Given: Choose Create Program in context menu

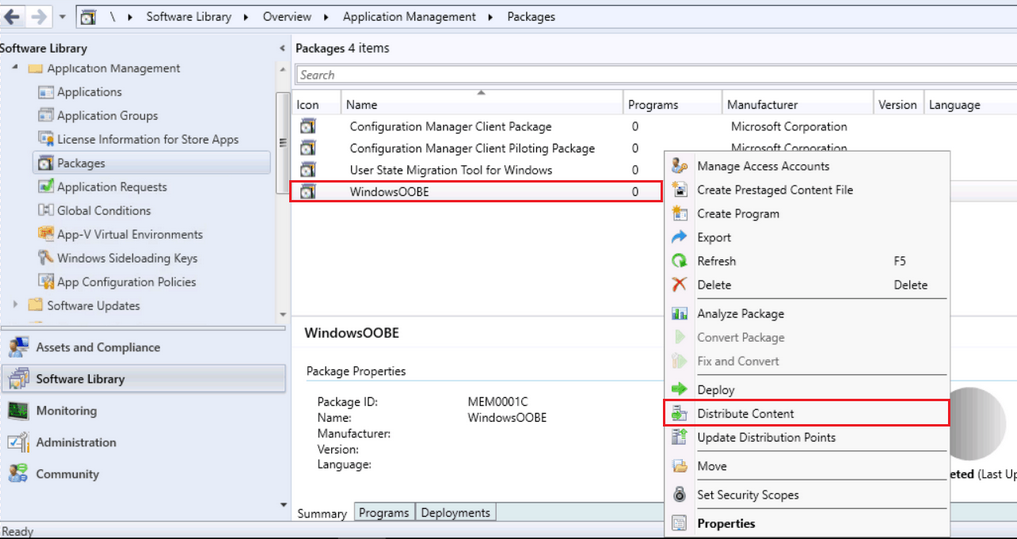Looking at the screenshot, I should [x=807, y=213].
